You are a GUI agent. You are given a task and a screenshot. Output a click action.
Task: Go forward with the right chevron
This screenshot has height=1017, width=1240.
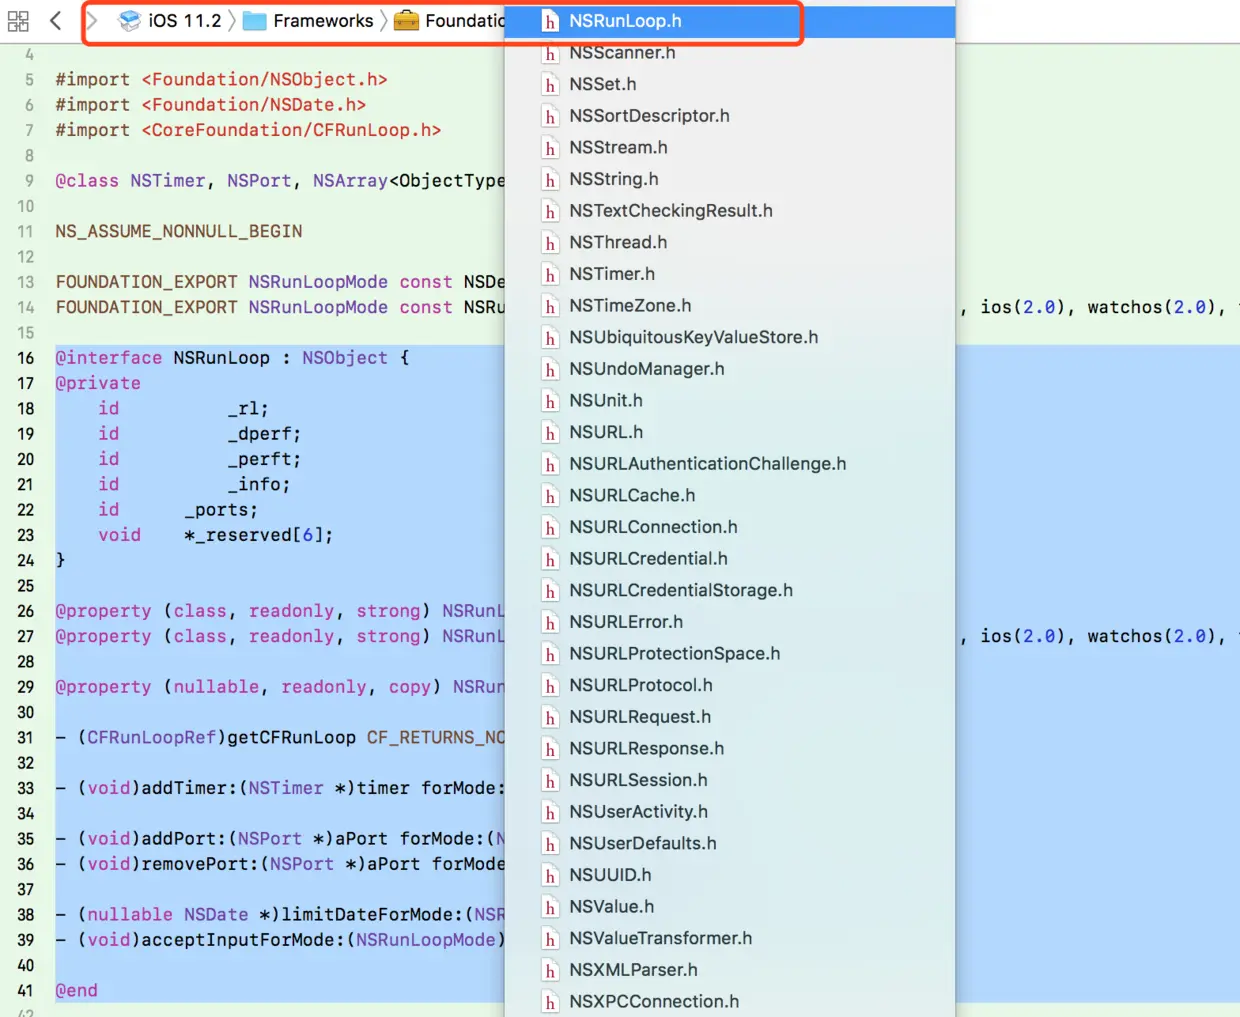pos(91,20)
